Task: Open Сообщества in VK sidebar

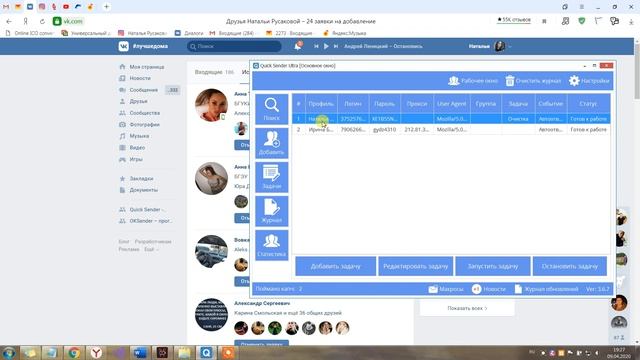Action: point(139,113)
